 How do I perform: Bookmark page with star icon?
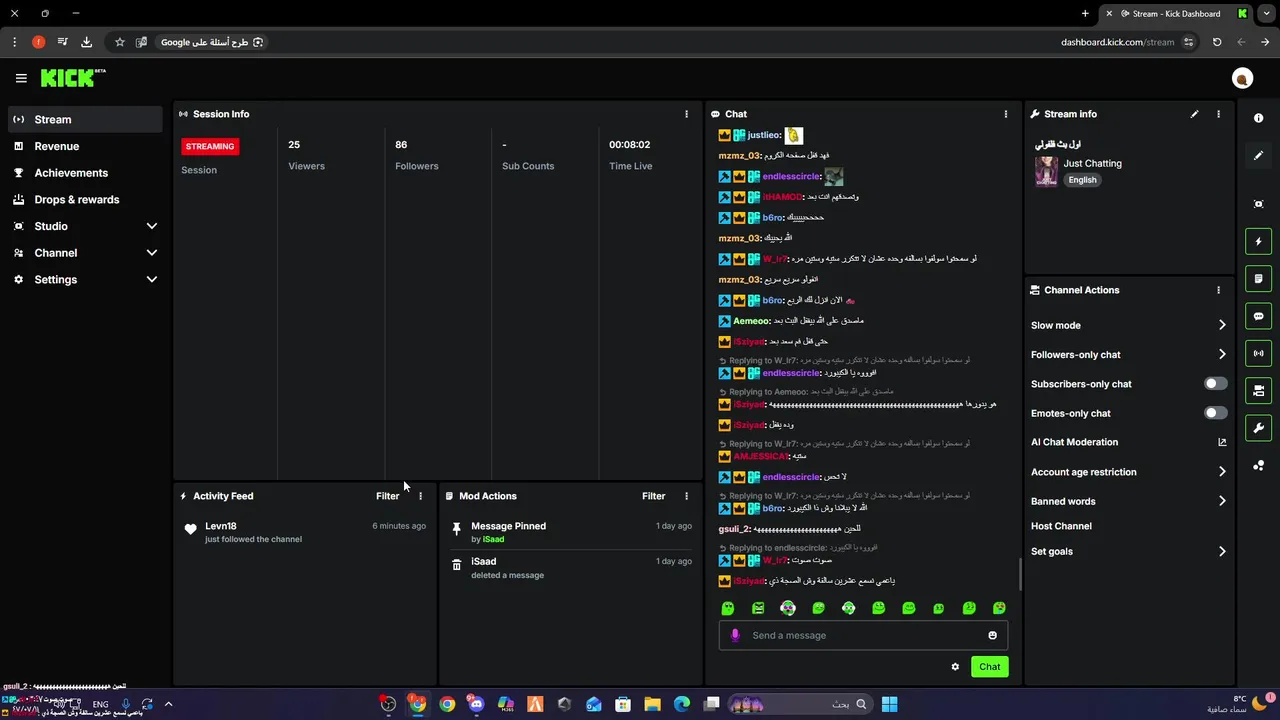[120, 42]
